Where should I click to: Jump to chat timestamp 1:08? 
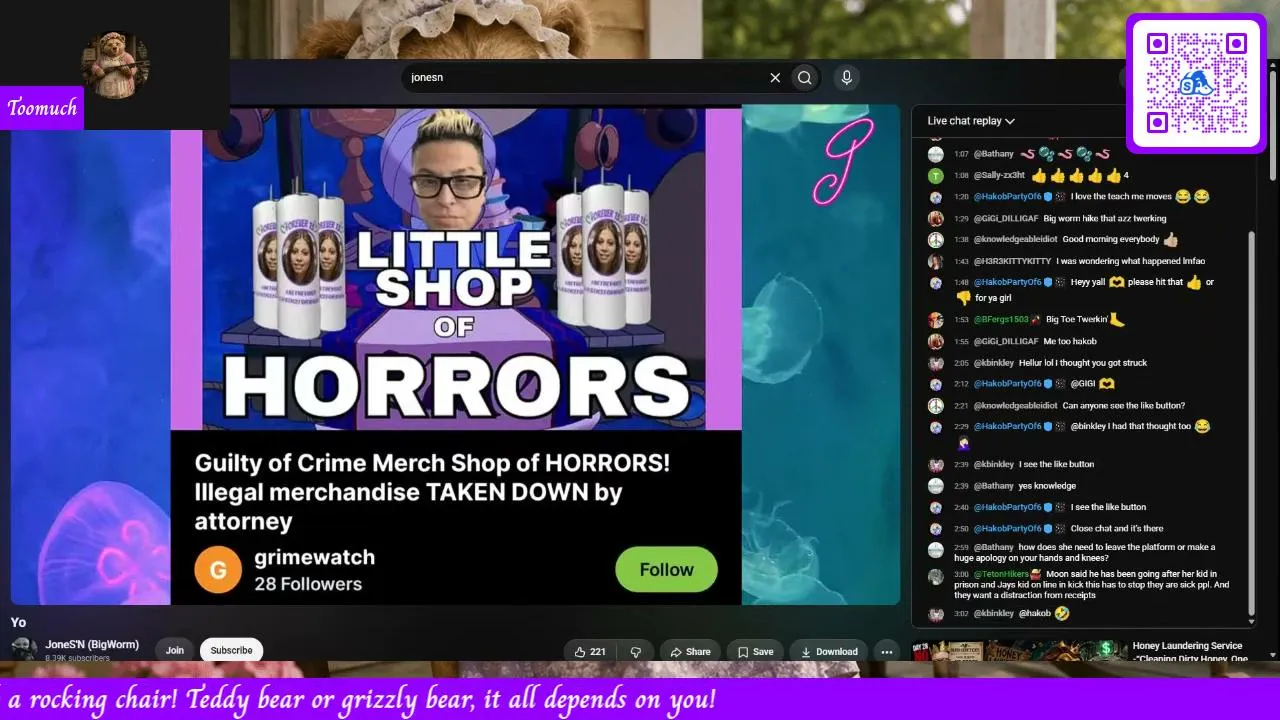(961, 176)
